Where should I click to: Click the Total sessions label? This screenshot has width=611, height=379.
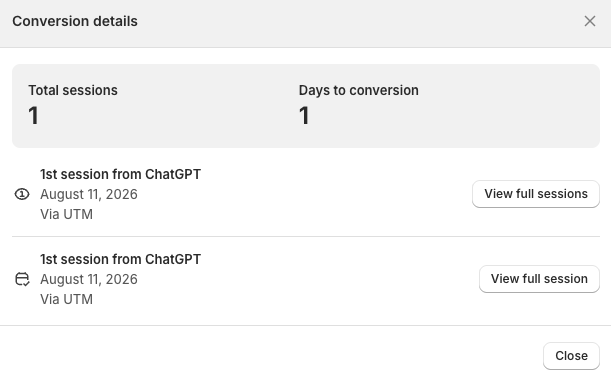tap(73, 90)
